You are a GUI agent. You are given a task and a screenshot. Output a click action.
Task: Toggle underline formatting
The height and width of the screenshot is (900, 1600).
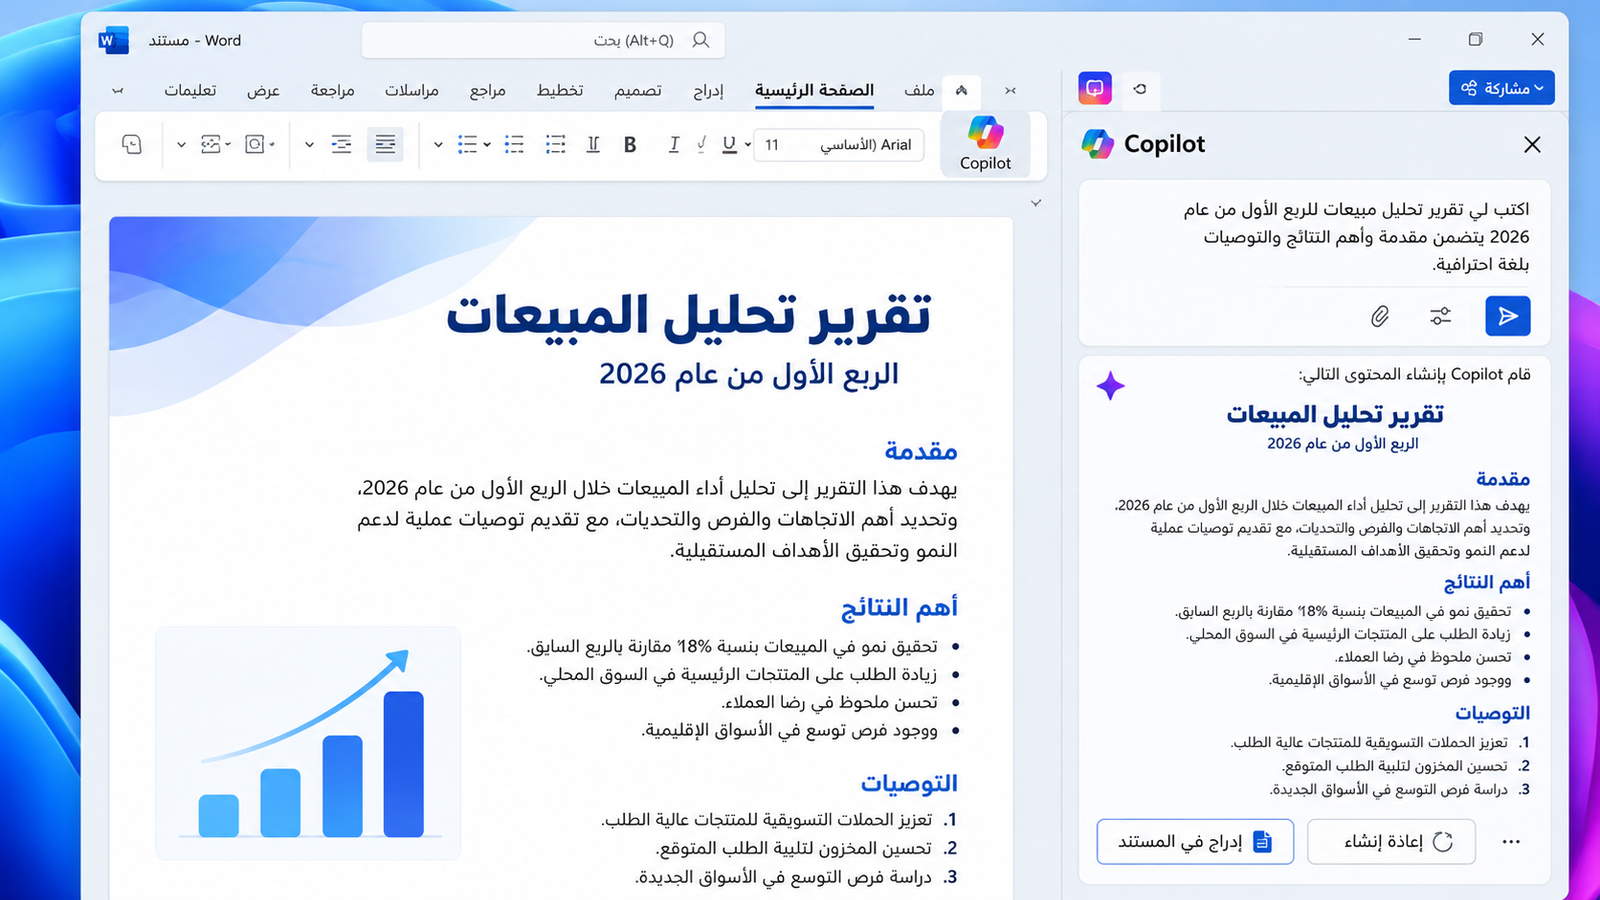click(729, 145)
